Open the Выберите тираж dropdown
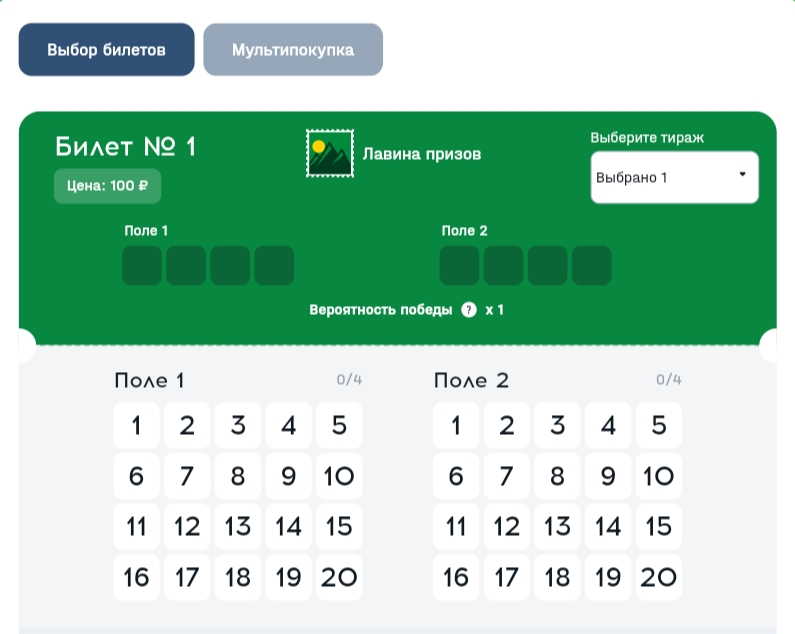 click(x=674, y=177)
